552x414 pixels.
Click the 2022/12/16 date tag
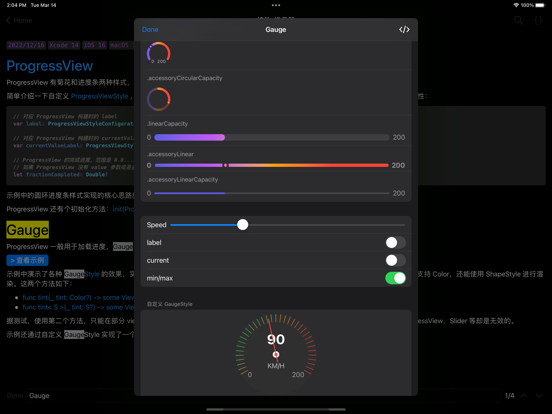click(x=26, y=45)
